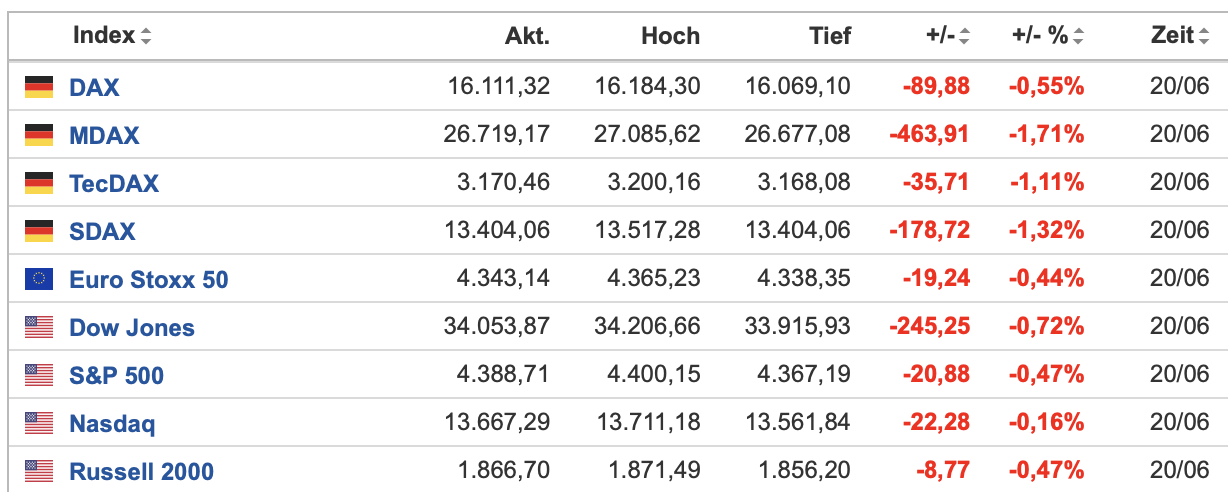The image size is (1228, 492).
Task: Sort table by Index column arrows
Action: tap(146, 37)
